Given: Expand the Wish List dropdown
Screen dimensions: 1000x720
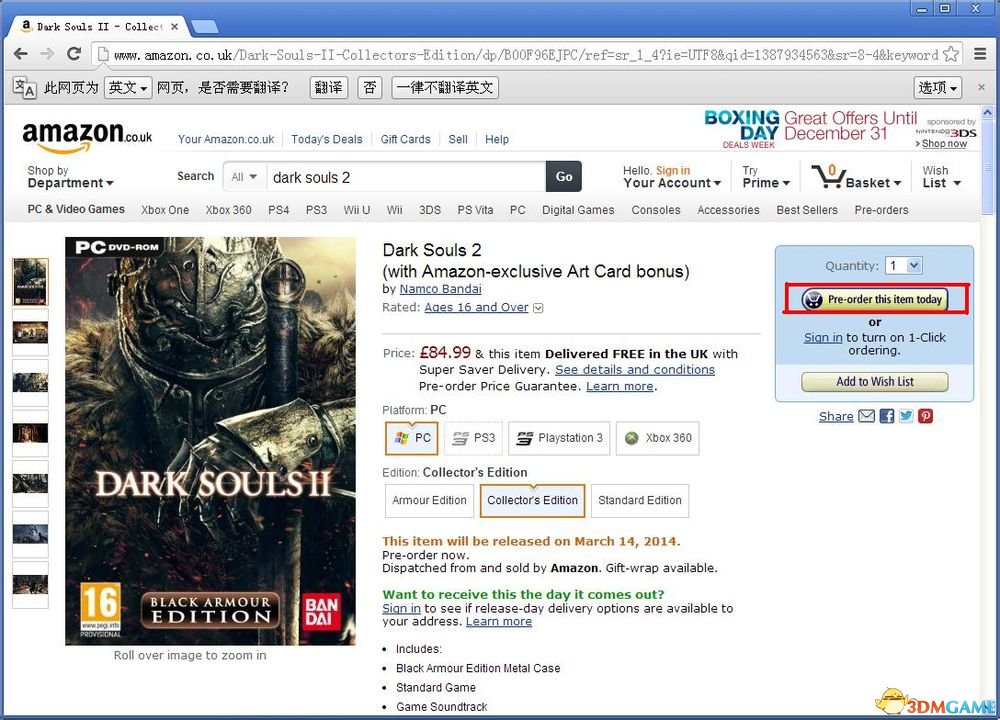Looking at the screenshot, I should tap(941, 177).
